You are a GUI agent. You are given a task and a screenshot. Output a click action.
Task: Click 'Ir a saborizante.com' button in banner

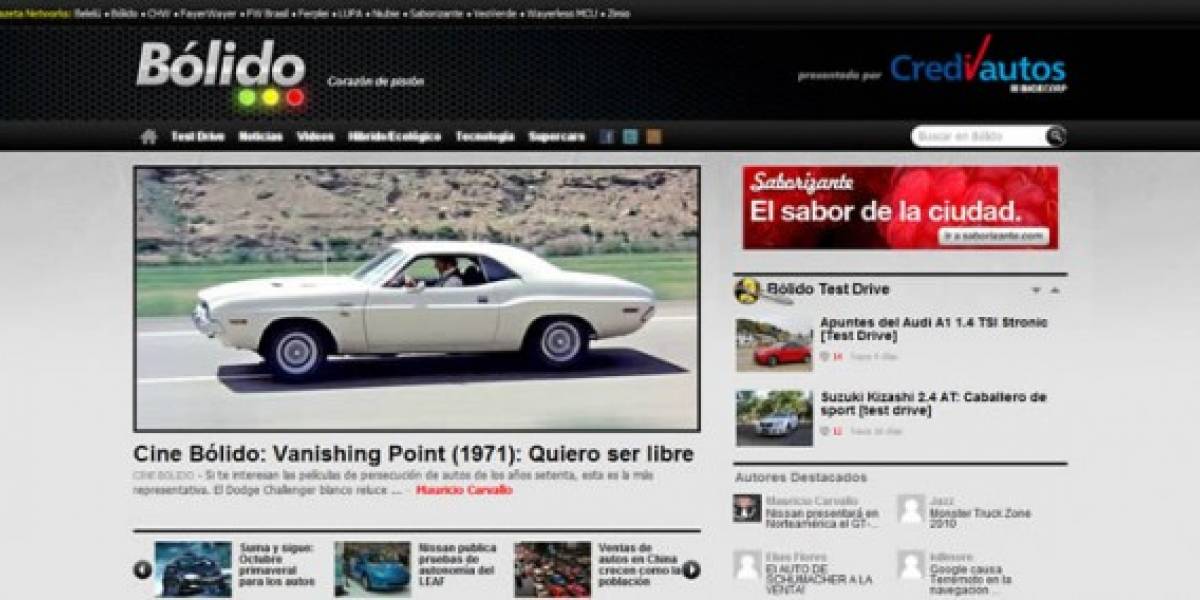995,236
